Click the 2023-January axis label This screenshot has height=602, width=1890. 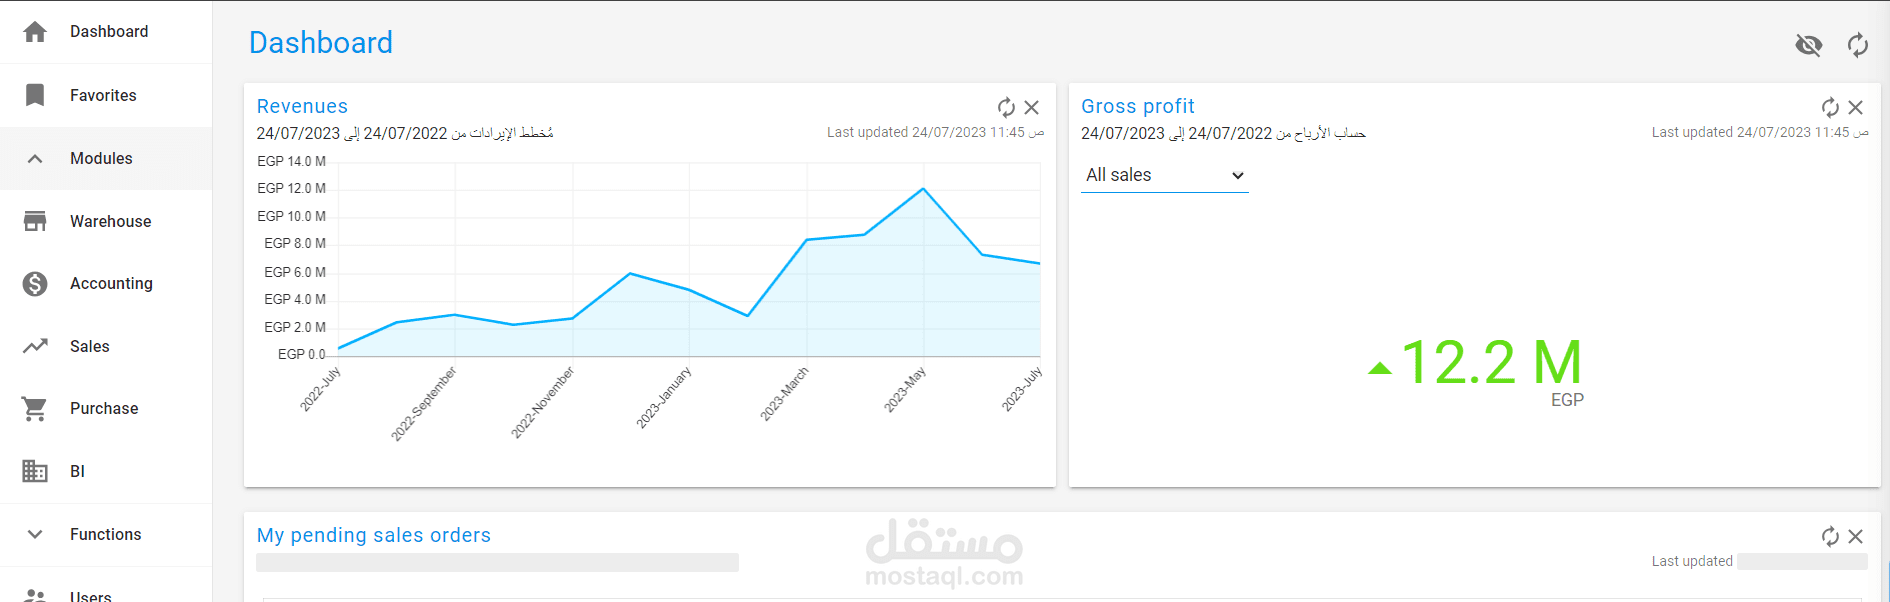pyautogui.click(x=664, y=398)
